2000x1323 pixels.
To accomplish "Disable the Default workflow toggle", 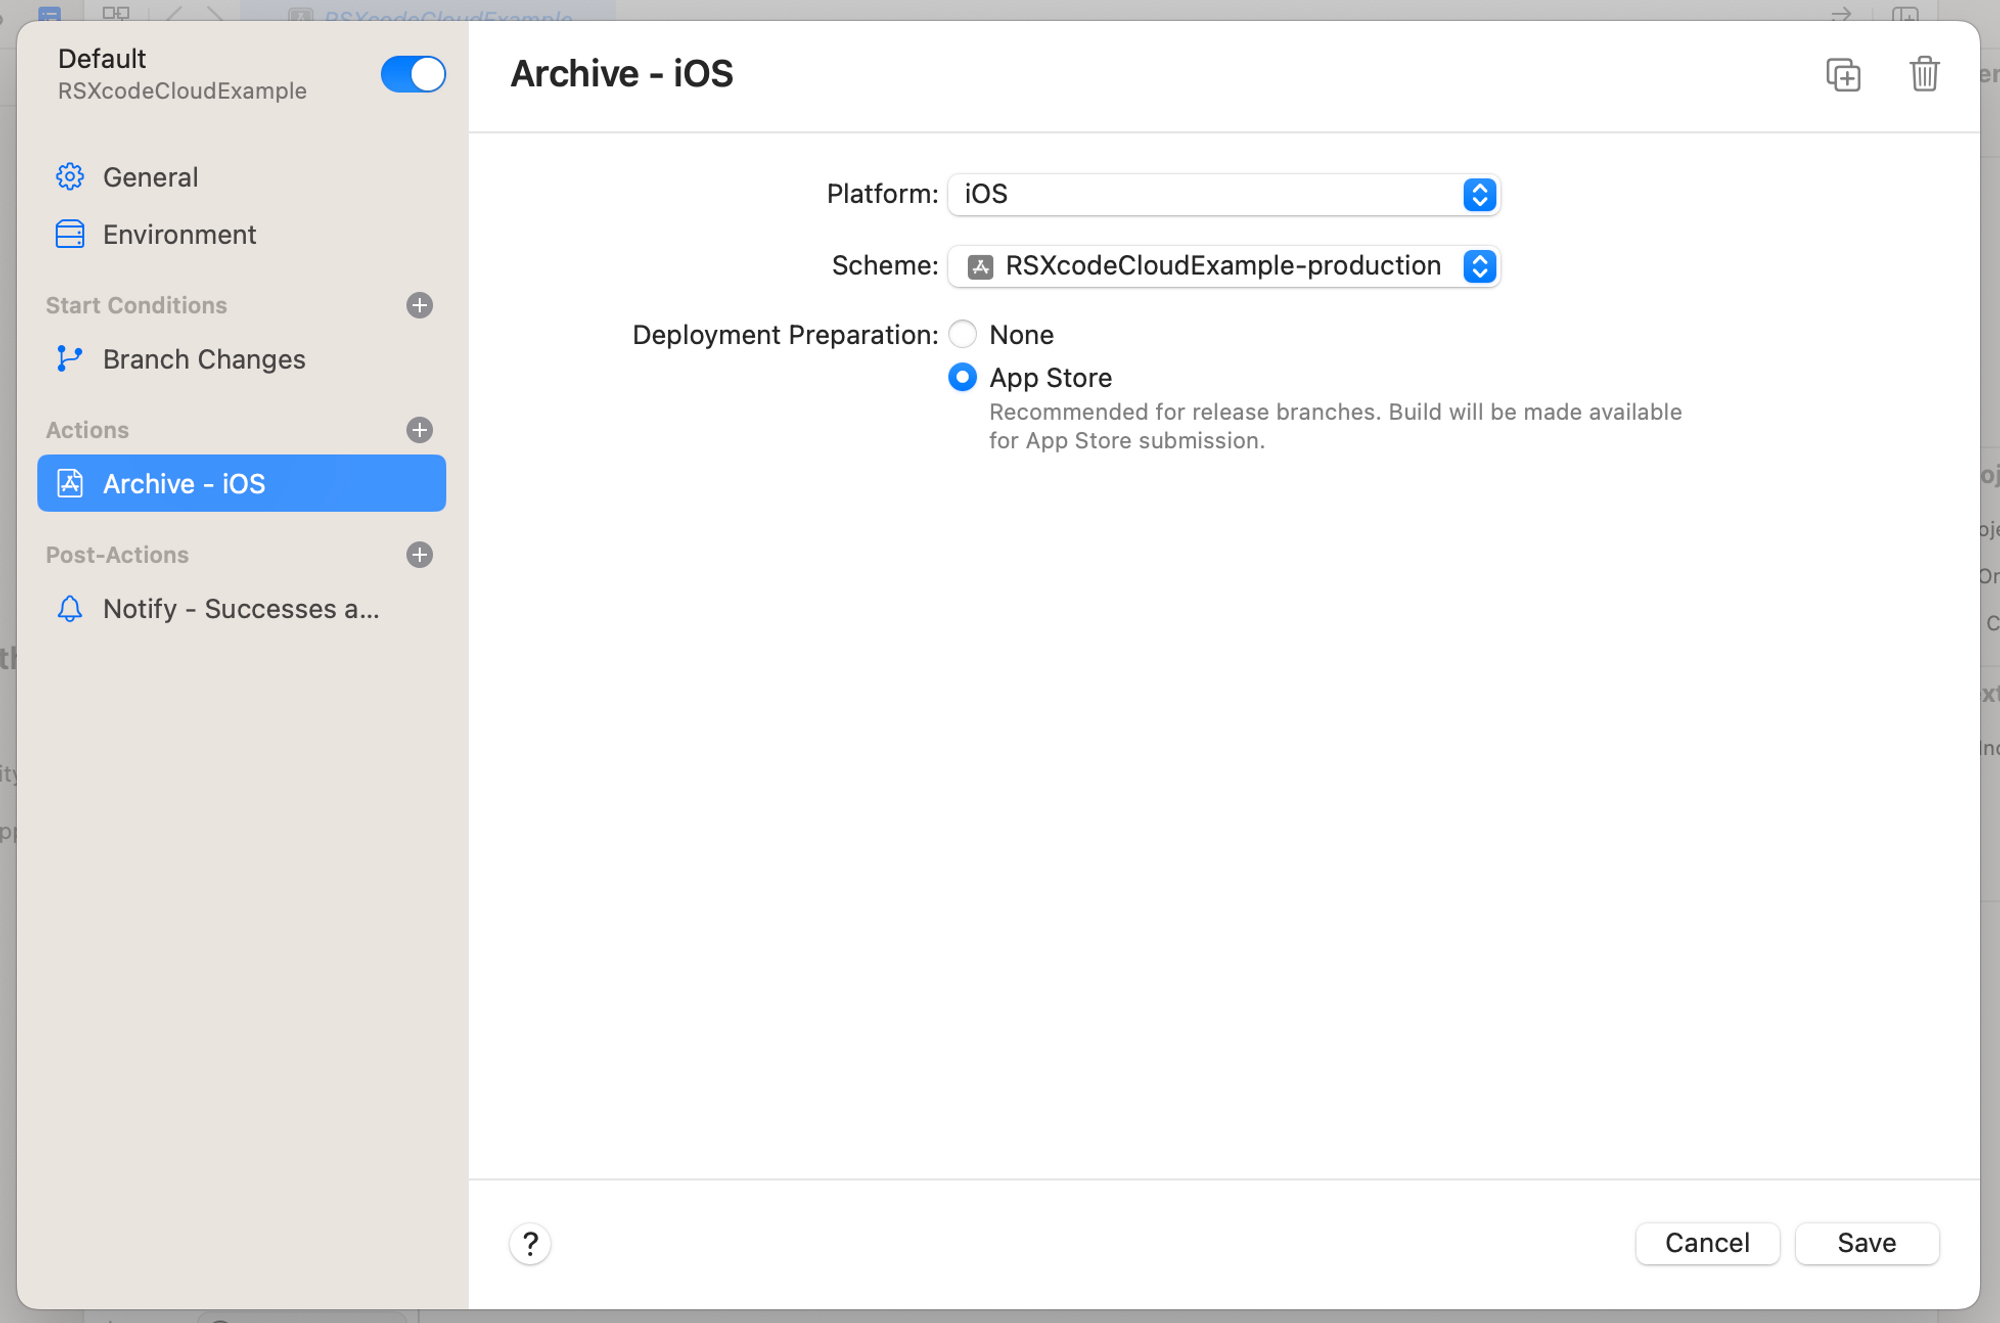I will tap(412, 74).
